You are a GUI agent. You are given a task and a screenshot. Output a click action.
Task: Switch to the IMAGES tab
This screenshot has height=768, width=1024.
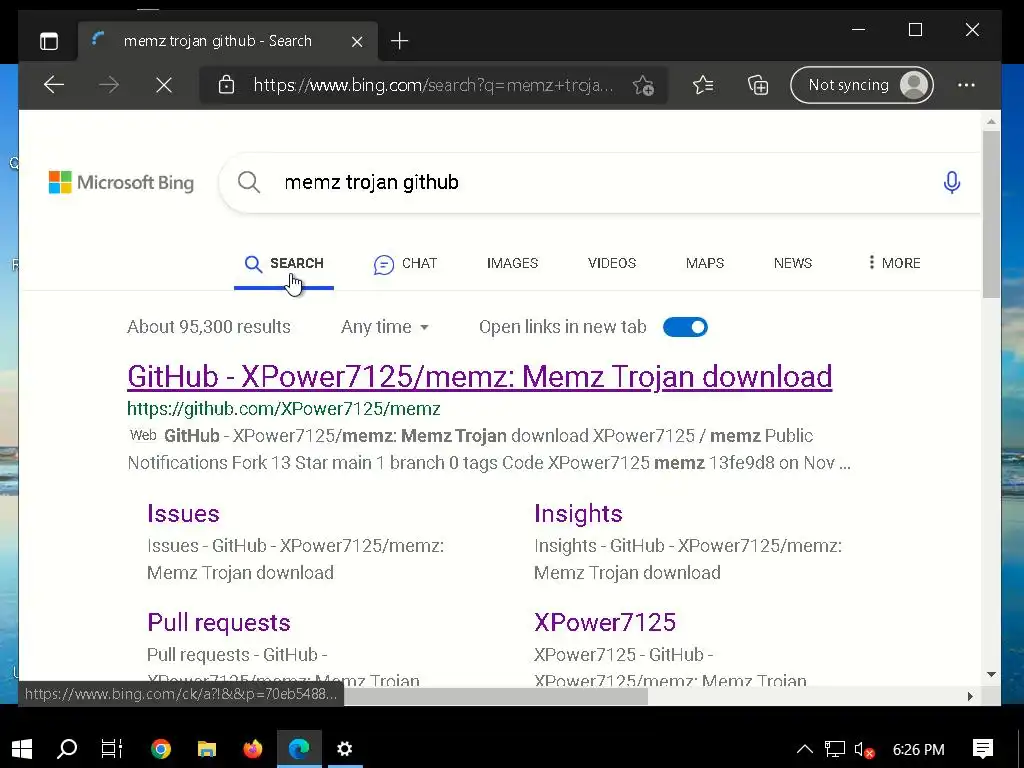[512, 263]
